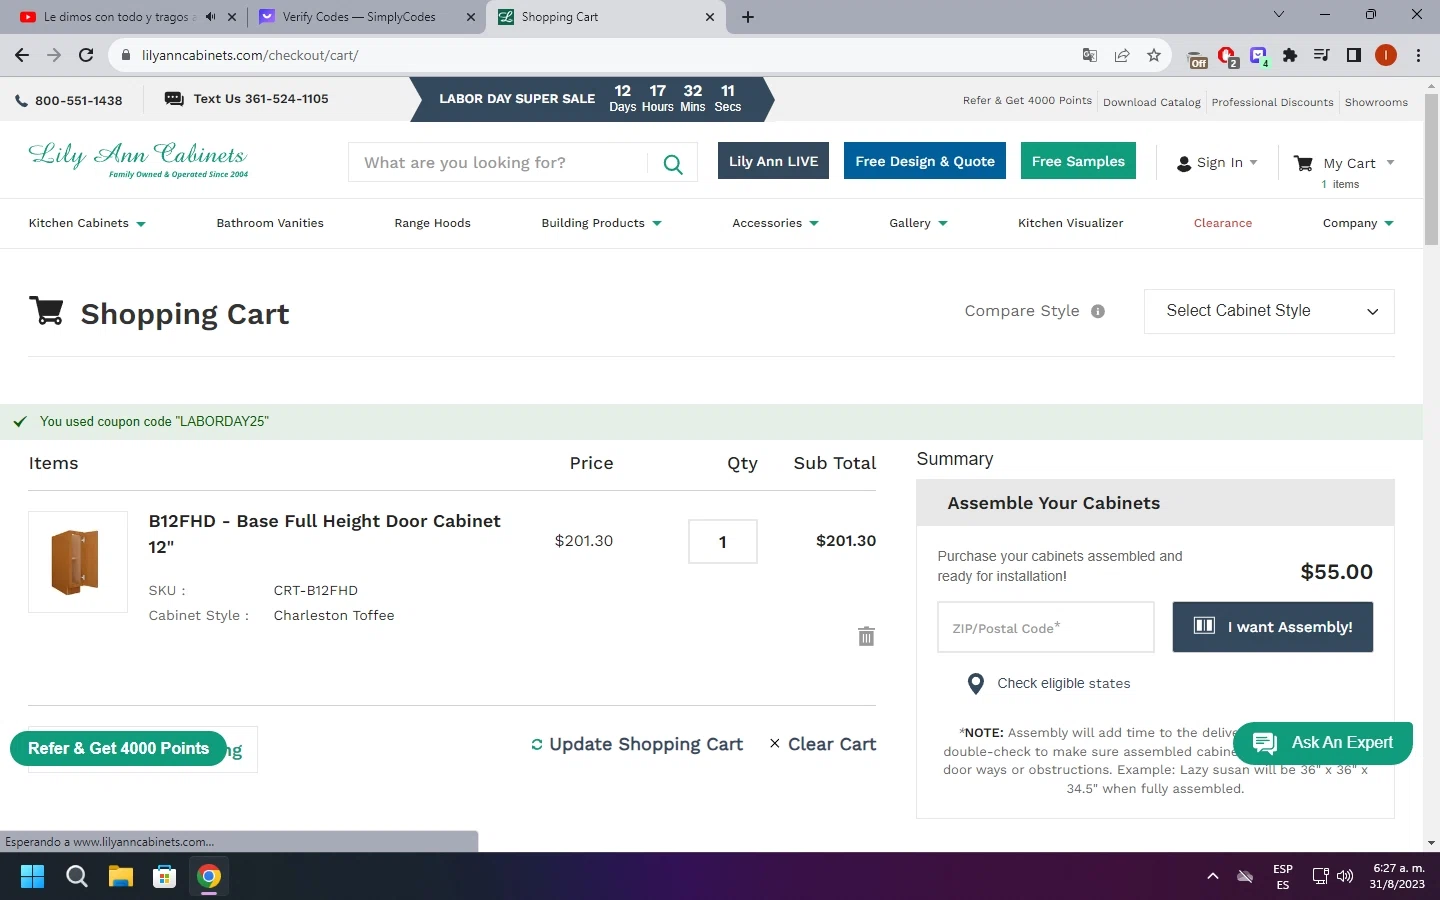Image resolution: width=1440 pixels, height=900 pixels.
Task: Open Microsoft Store from taskbar
Action: [165, 877]
